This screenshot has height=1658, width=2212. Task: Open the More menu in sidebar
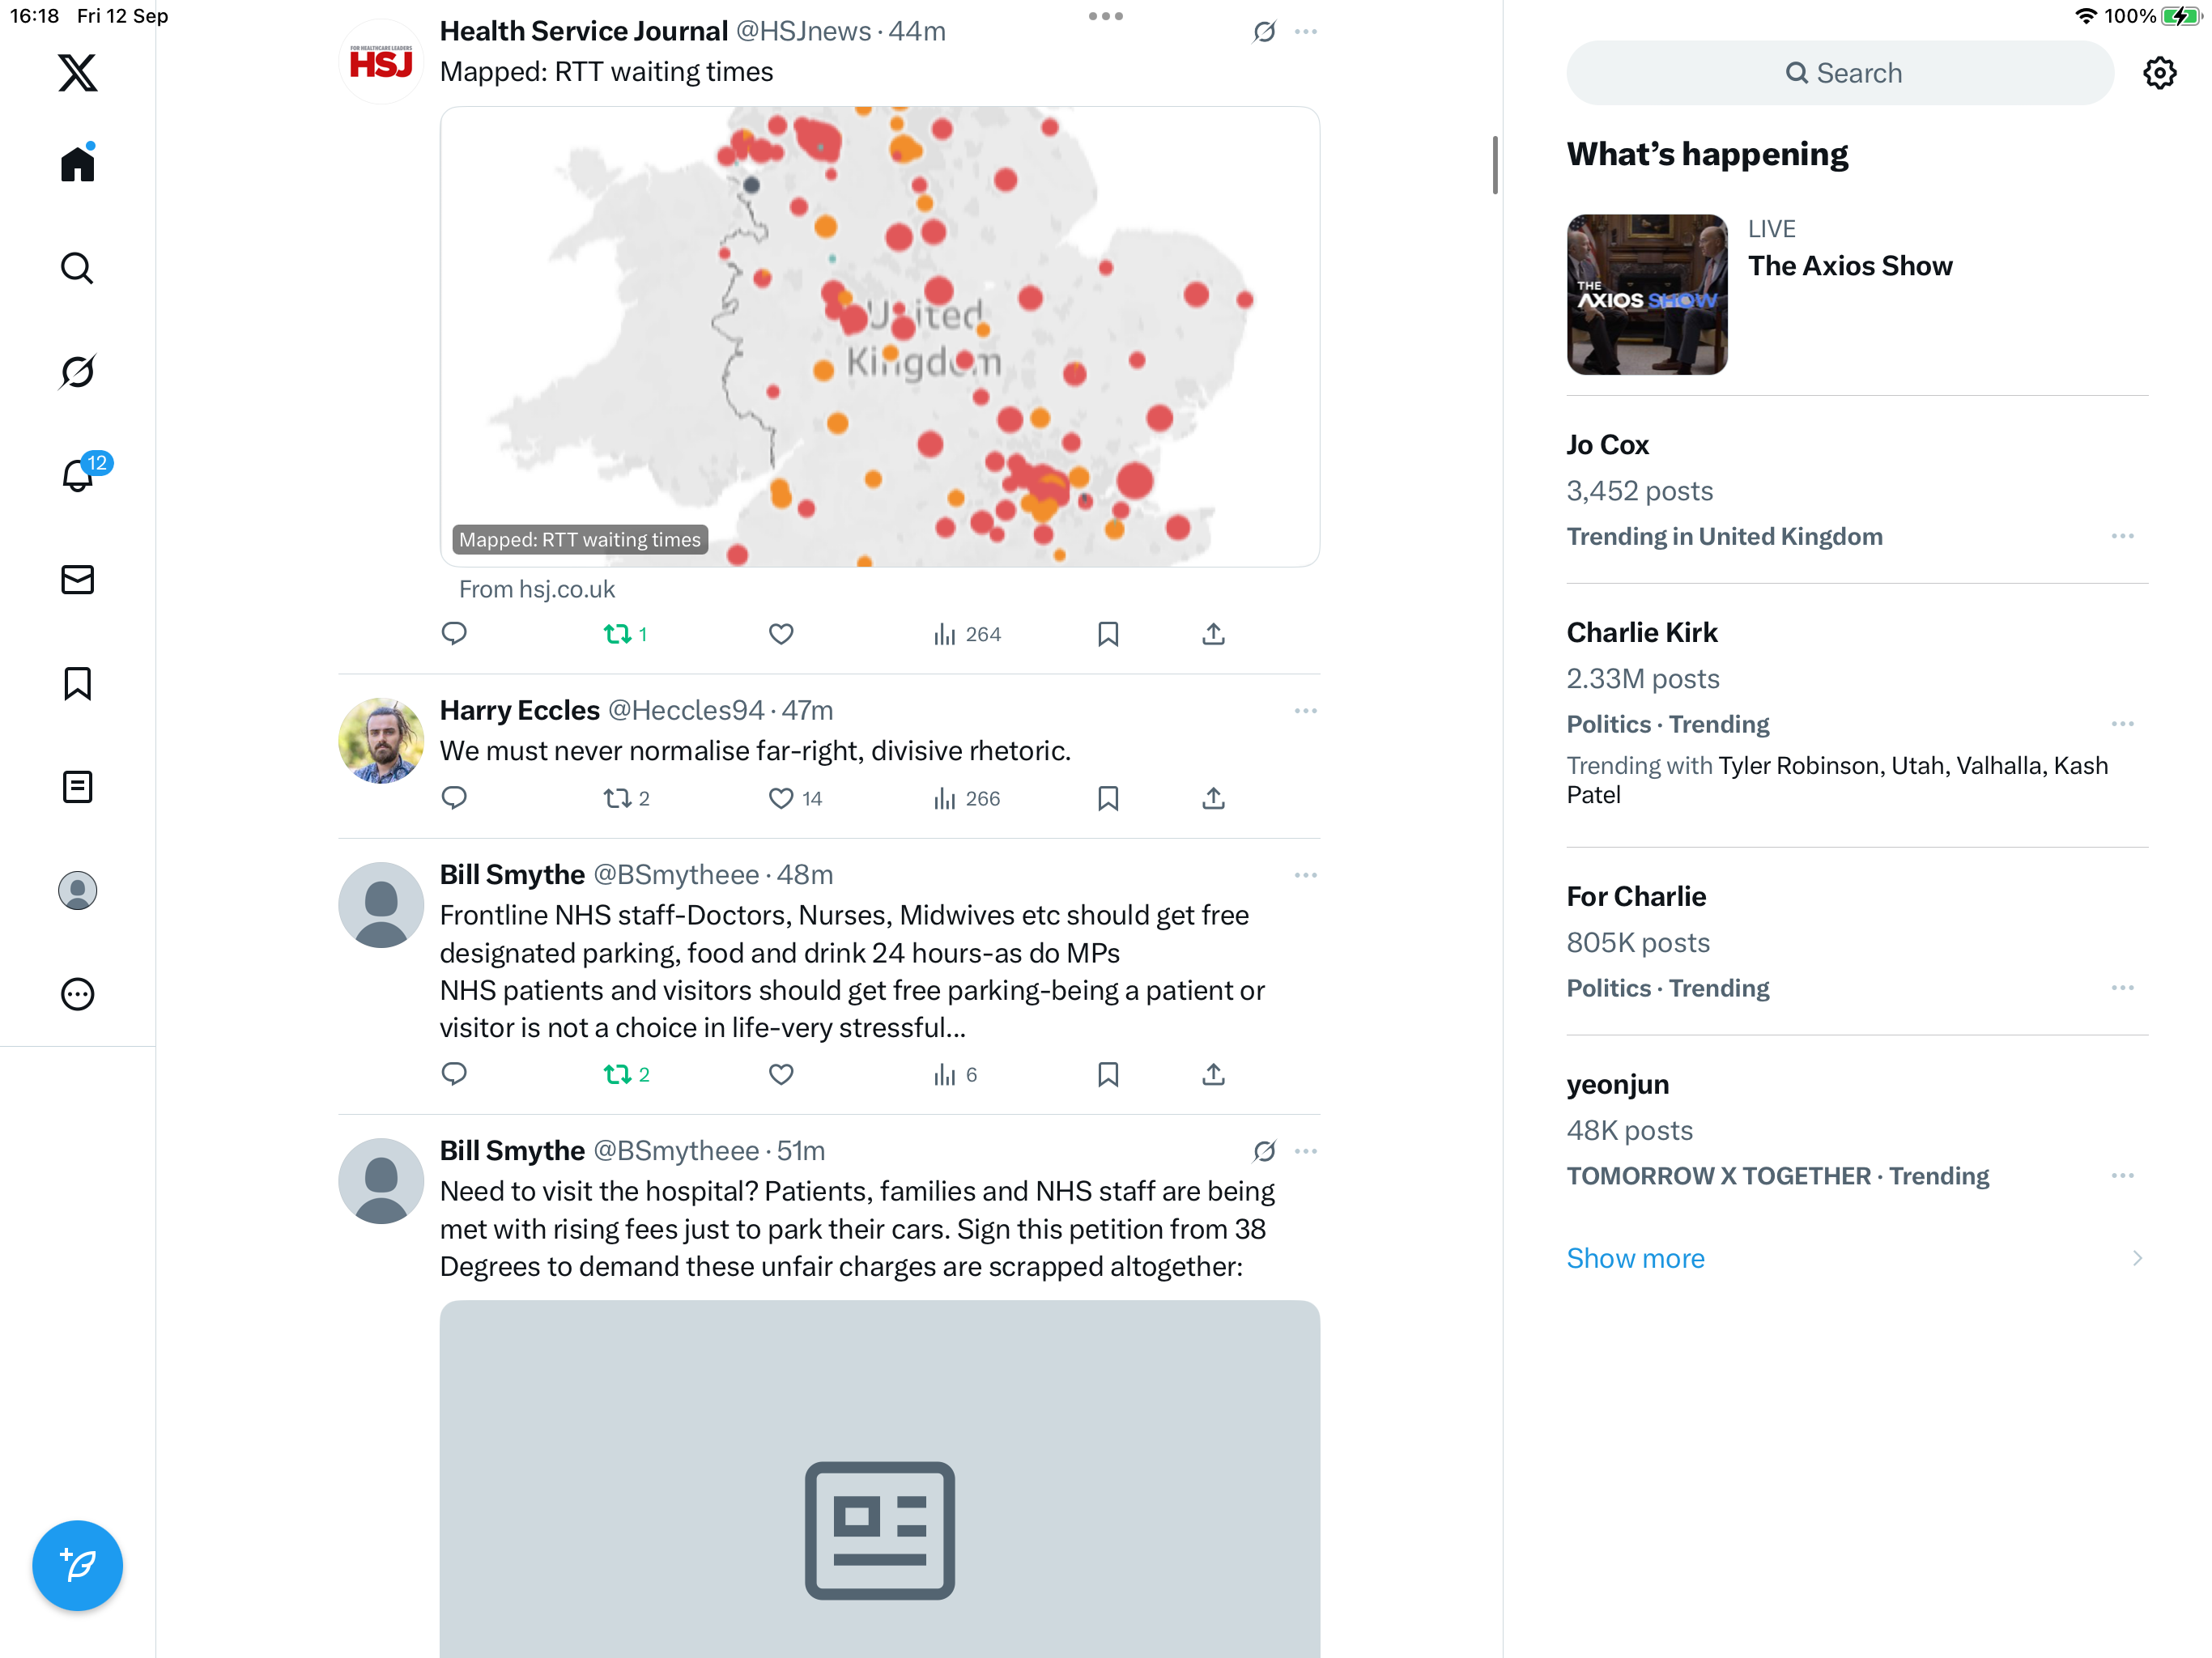click(x=77, y=994)
